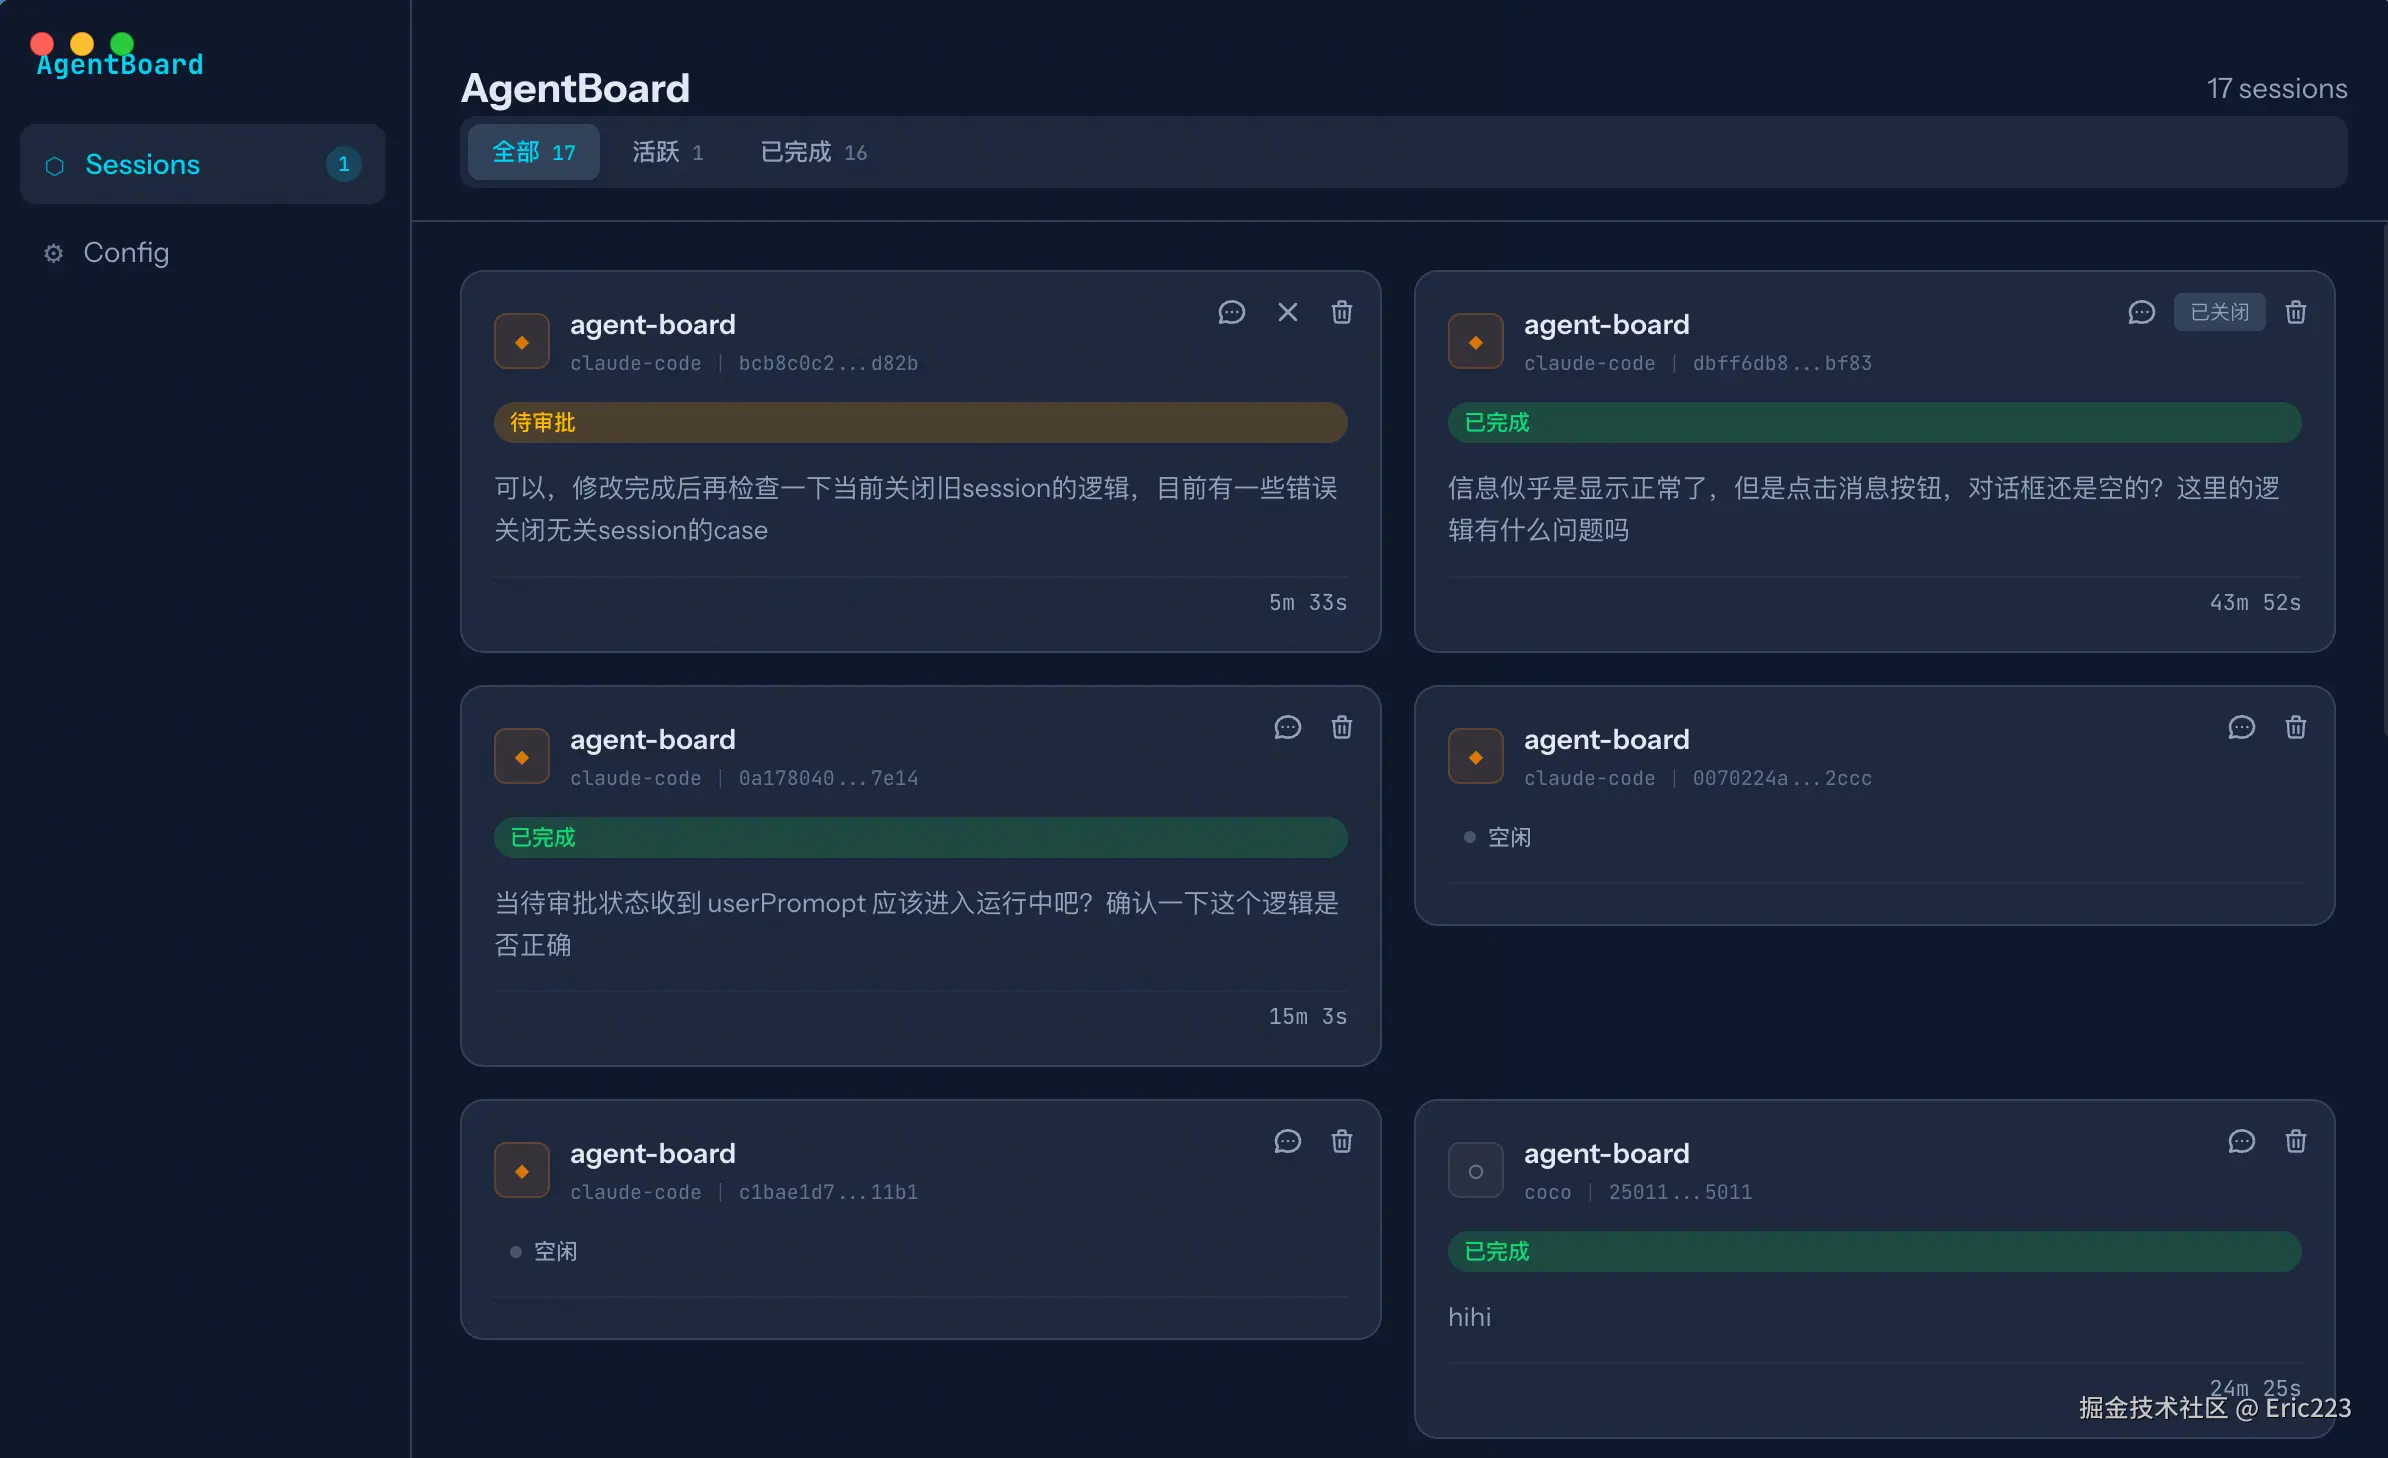Delete session bcb8c0c2...d82b with trash icon
2388x1458 pixels.
[x=1341, y=313]
